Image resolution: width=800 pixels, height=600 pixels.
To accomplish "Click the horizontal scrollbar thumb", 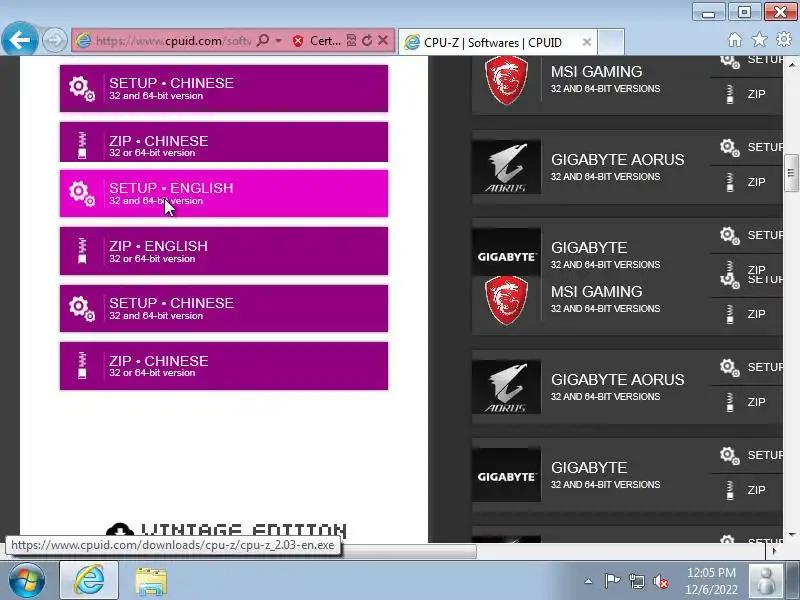I will [x=408, y=551].
